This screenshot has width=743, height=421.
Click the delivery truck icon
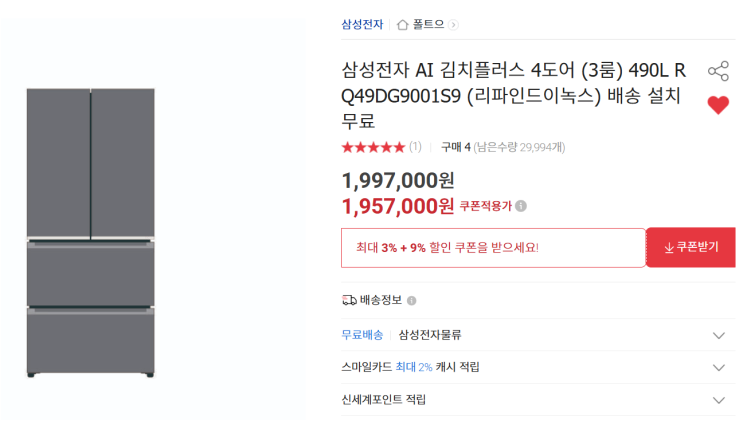349,300
